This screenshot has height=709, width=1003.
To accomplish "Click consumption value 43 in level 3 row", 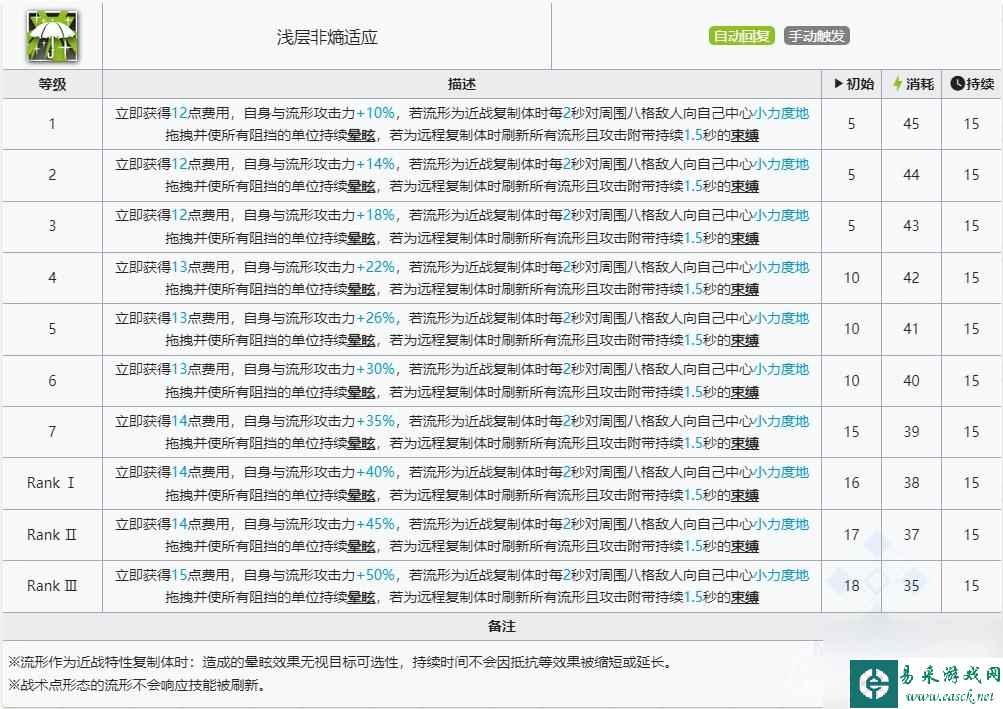I will [912, 227].
